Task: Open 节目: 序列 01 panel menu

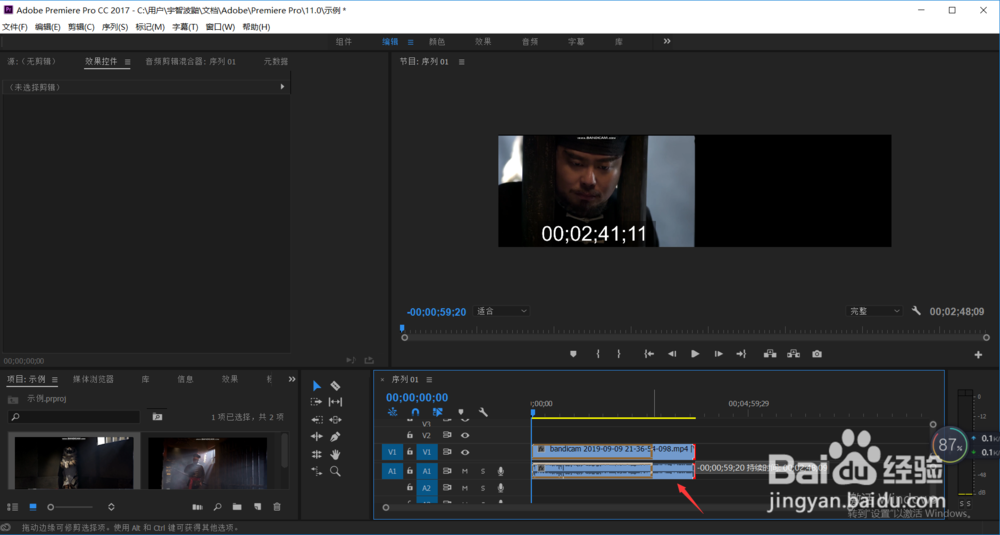Action: [462, 62]
